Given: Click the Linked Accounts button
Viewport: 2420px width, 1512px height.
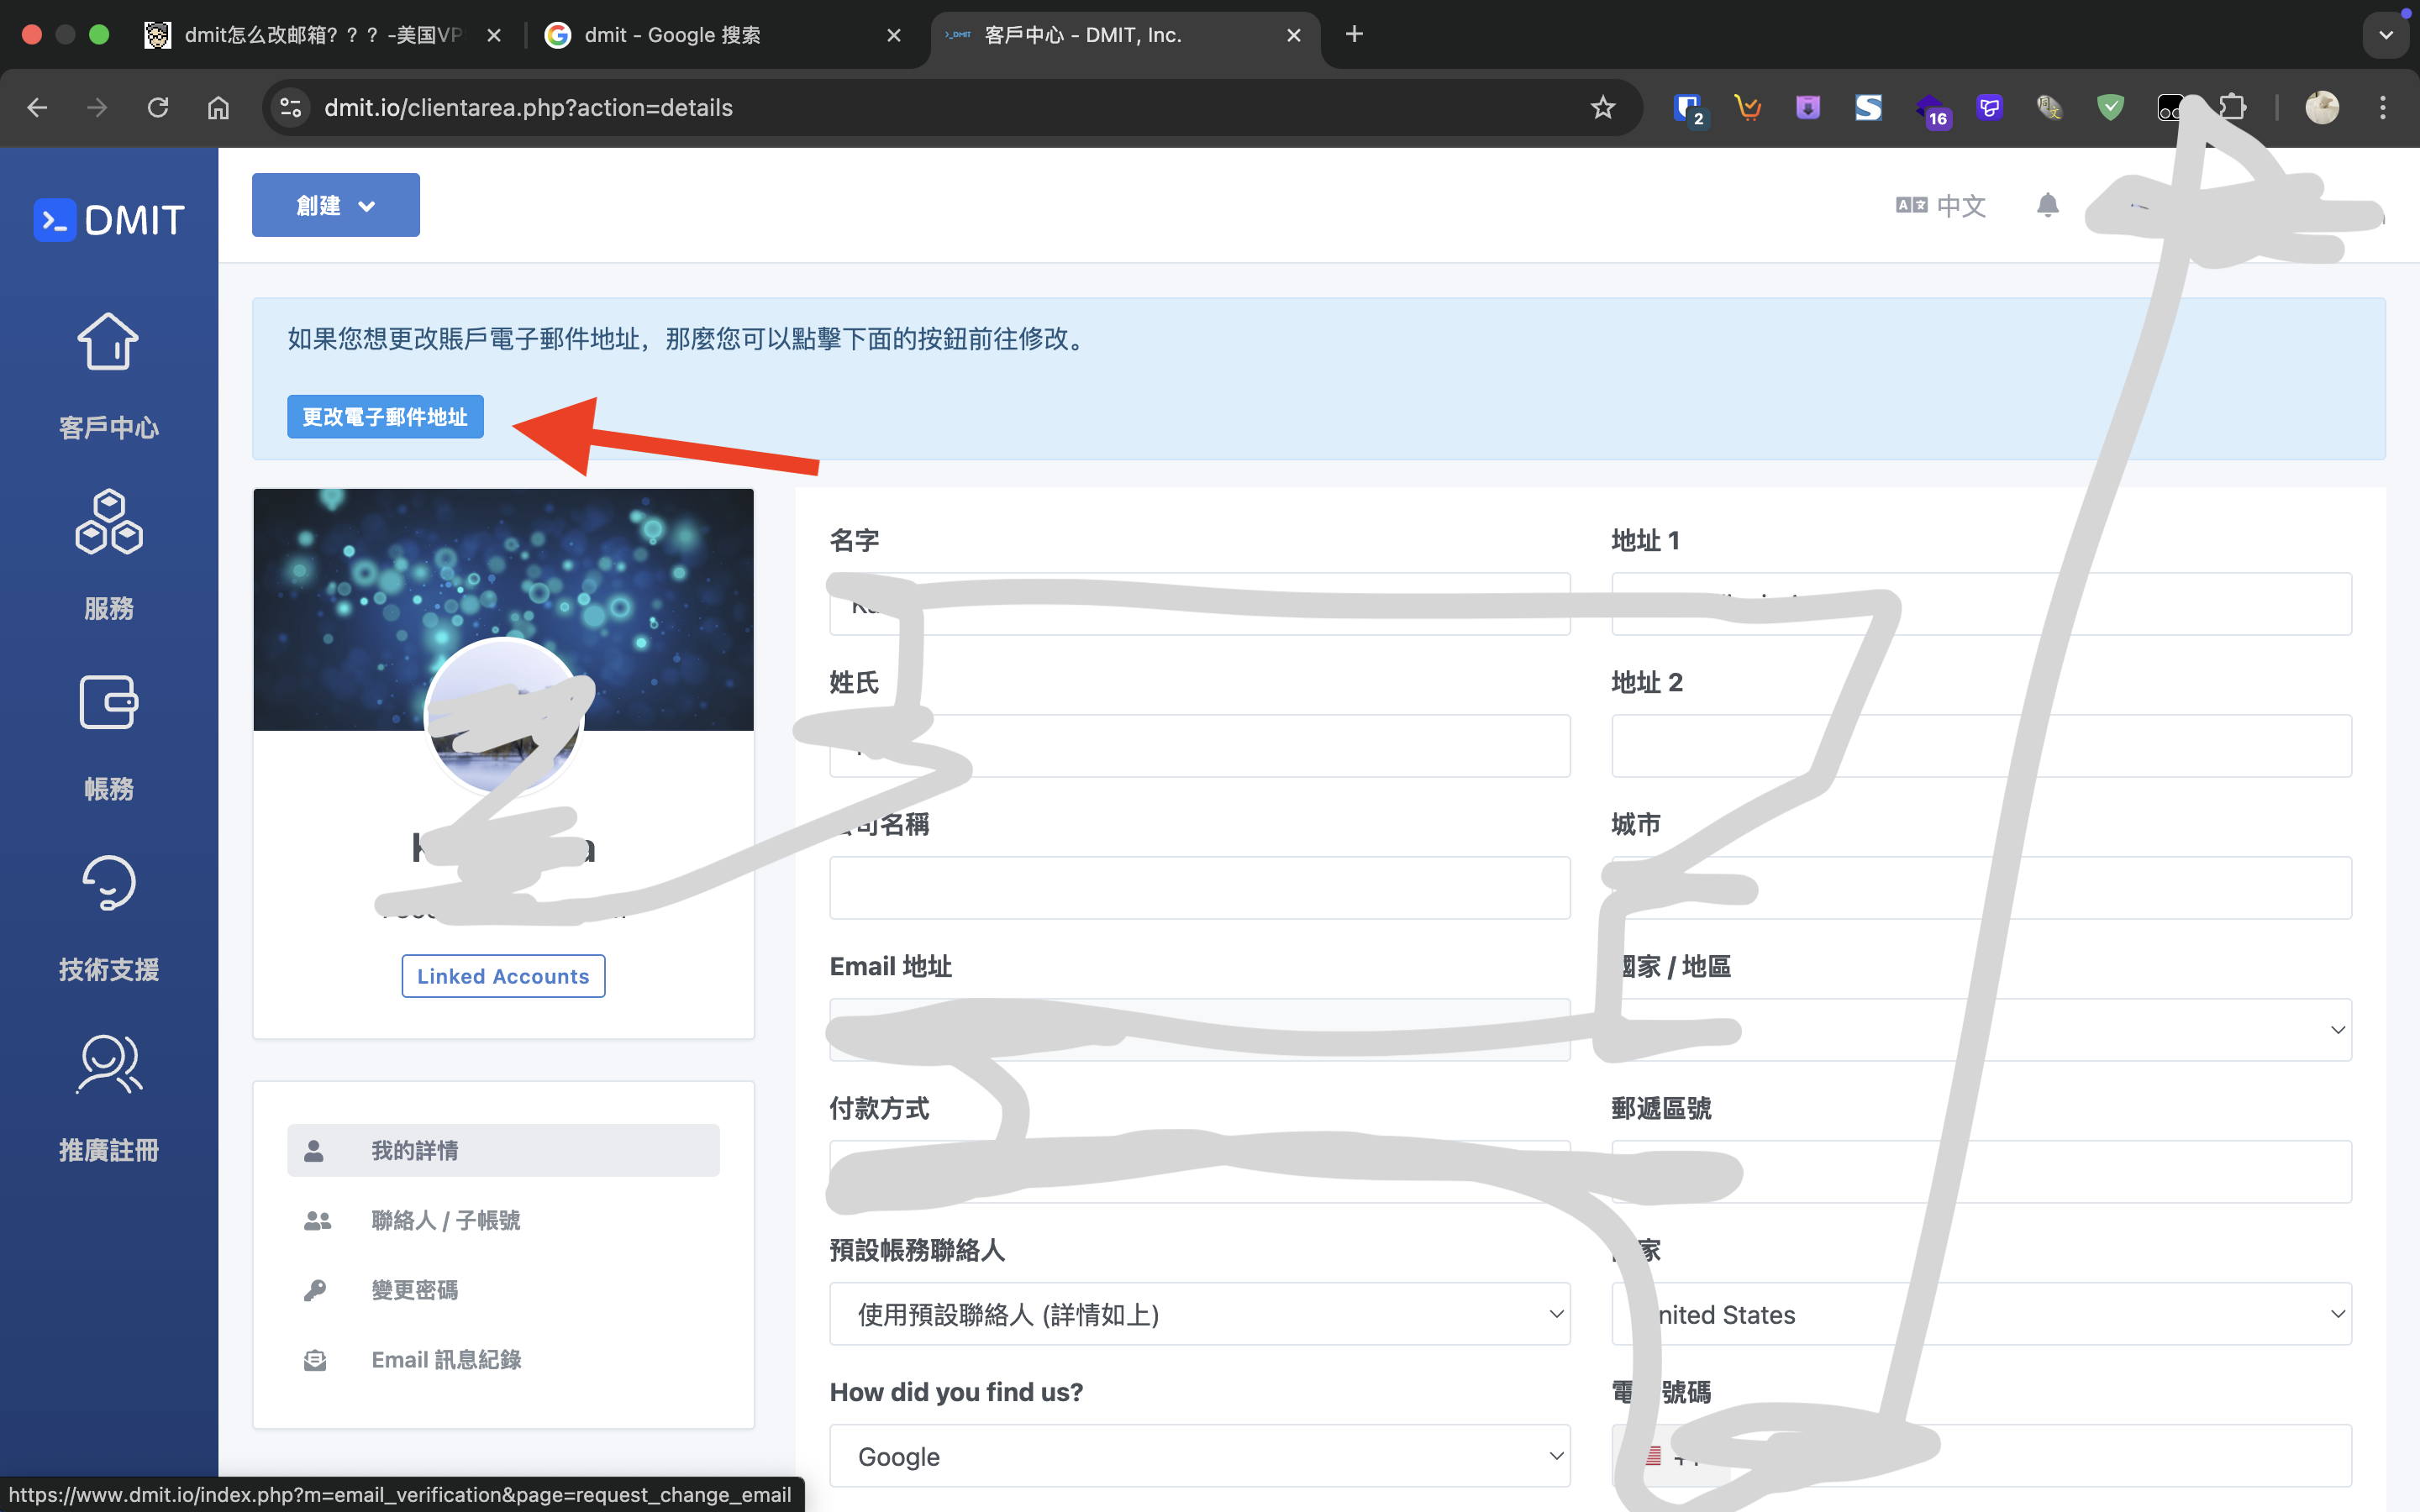Looking at the screenshot, I should [503, 976].
